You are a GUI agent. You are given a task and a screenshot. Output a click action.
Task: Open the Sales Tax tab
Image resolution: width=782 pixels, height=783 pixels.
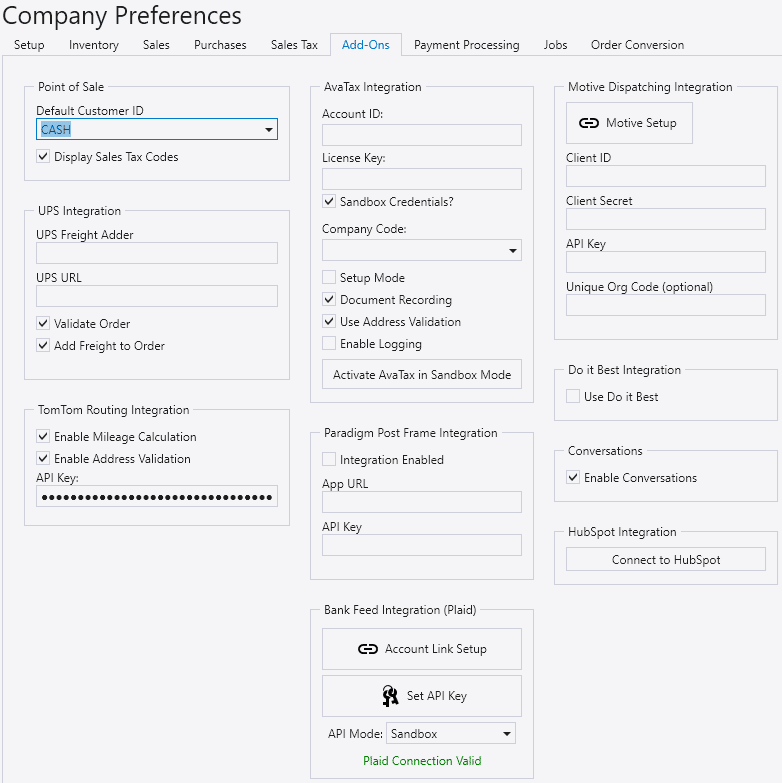[x=294, y=45]
